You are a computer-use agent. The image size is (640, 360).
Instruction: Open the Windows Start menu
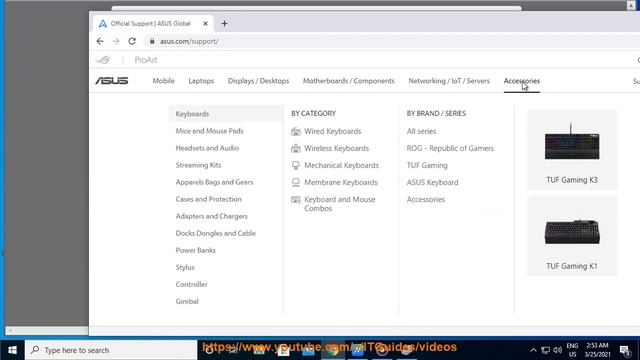[12, 350]
